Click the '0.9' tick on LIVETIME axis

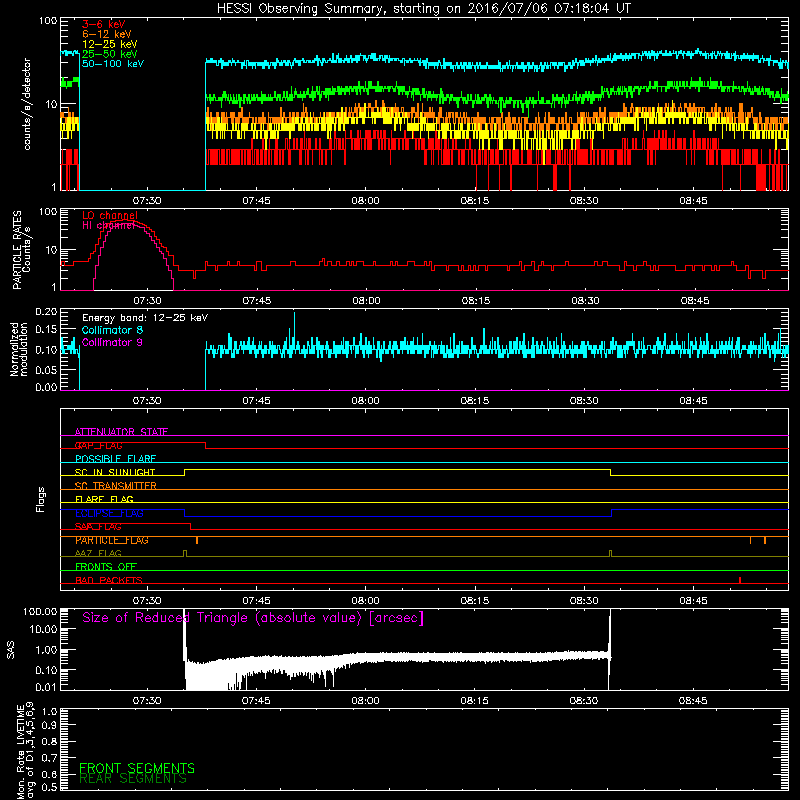click(x=49, y=726)
